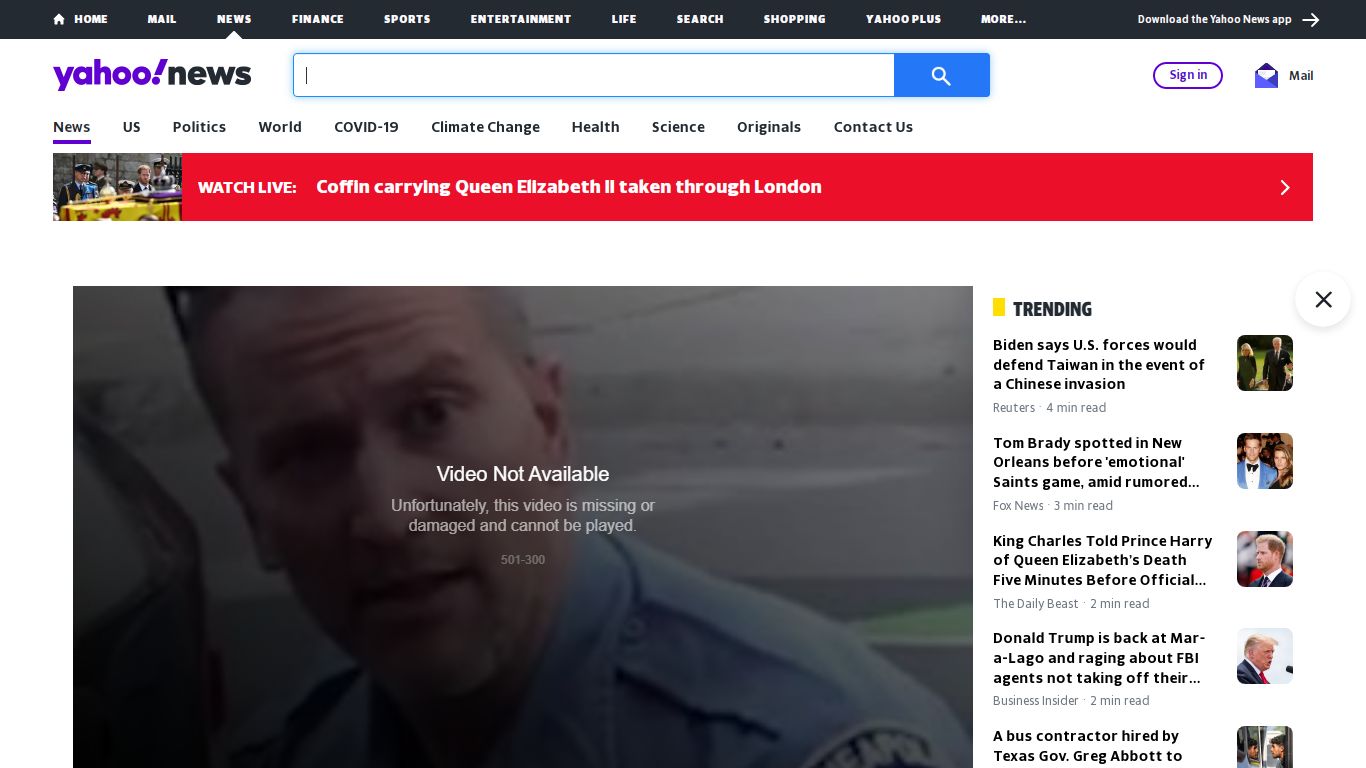Viewport: 1366px width, 768px height.
Task: Click the blue magnifier search button
Action: coord(942,75)
